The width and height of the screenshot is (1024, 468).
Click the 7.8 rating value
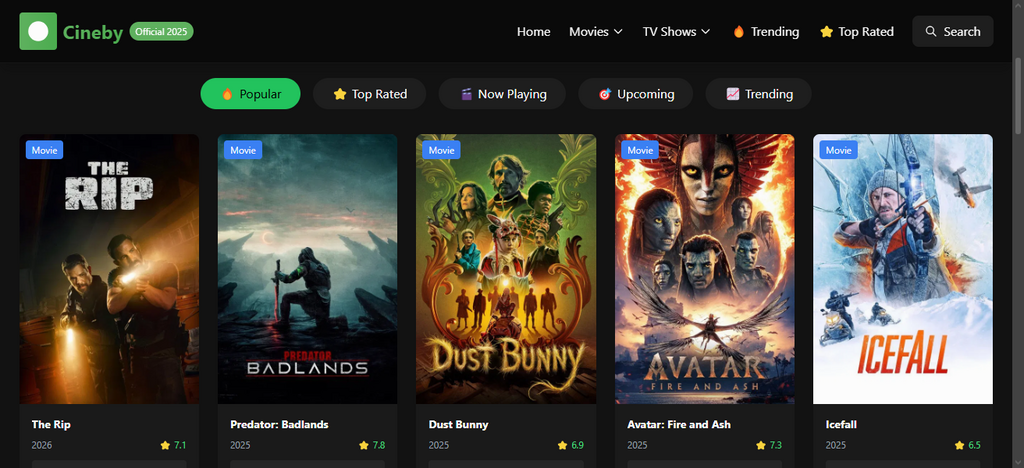click(x=379, y=445)
